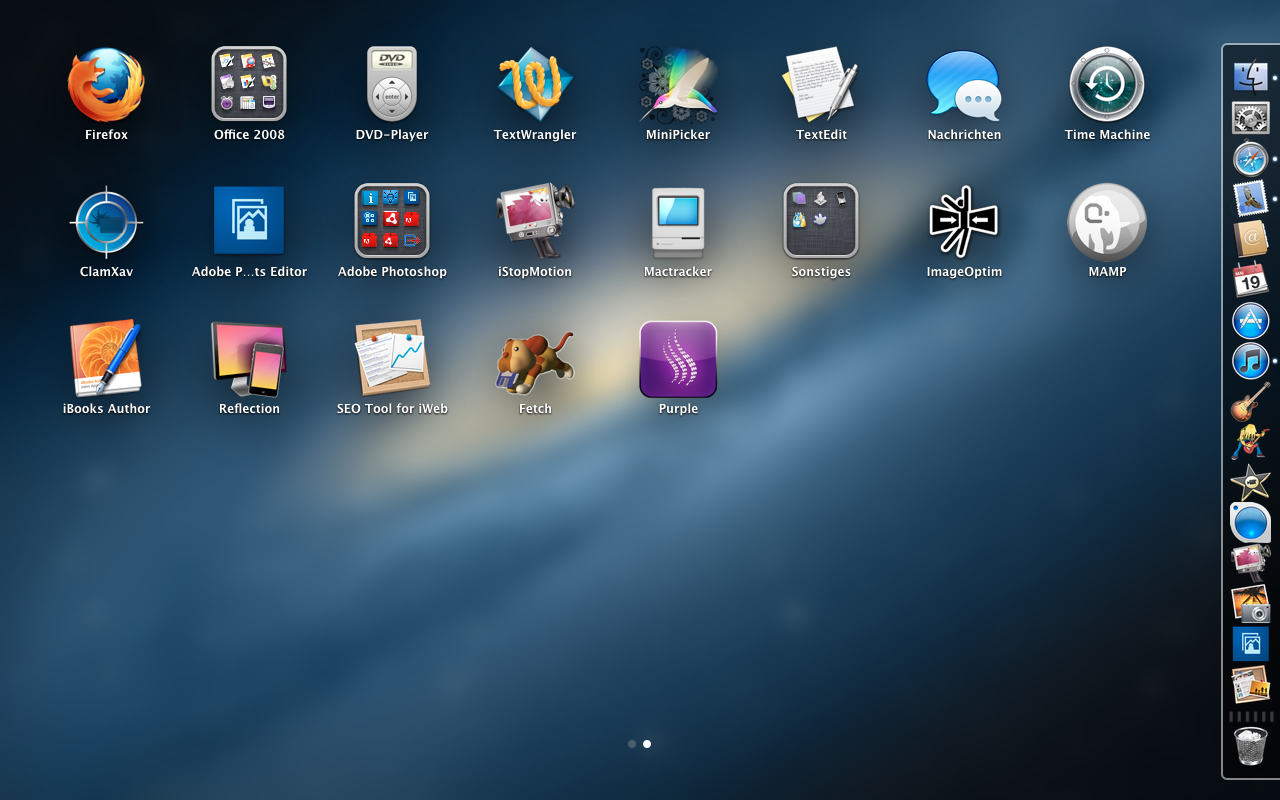The width and height of the screenshot is (1280, 800).
Task: Open TextEdit in Launchpad
Action: coord(821,85)
